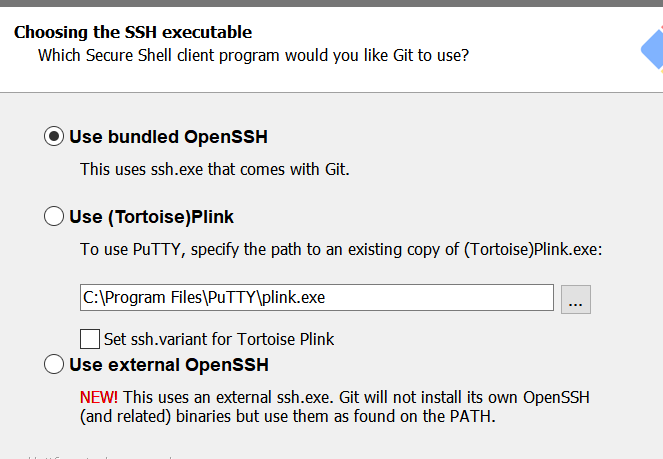Click the 'Set ssh.variant for Tortoise Plink' label text
Image resolution: width=663 pixels, height=459 pixels.
coord(219,339)
